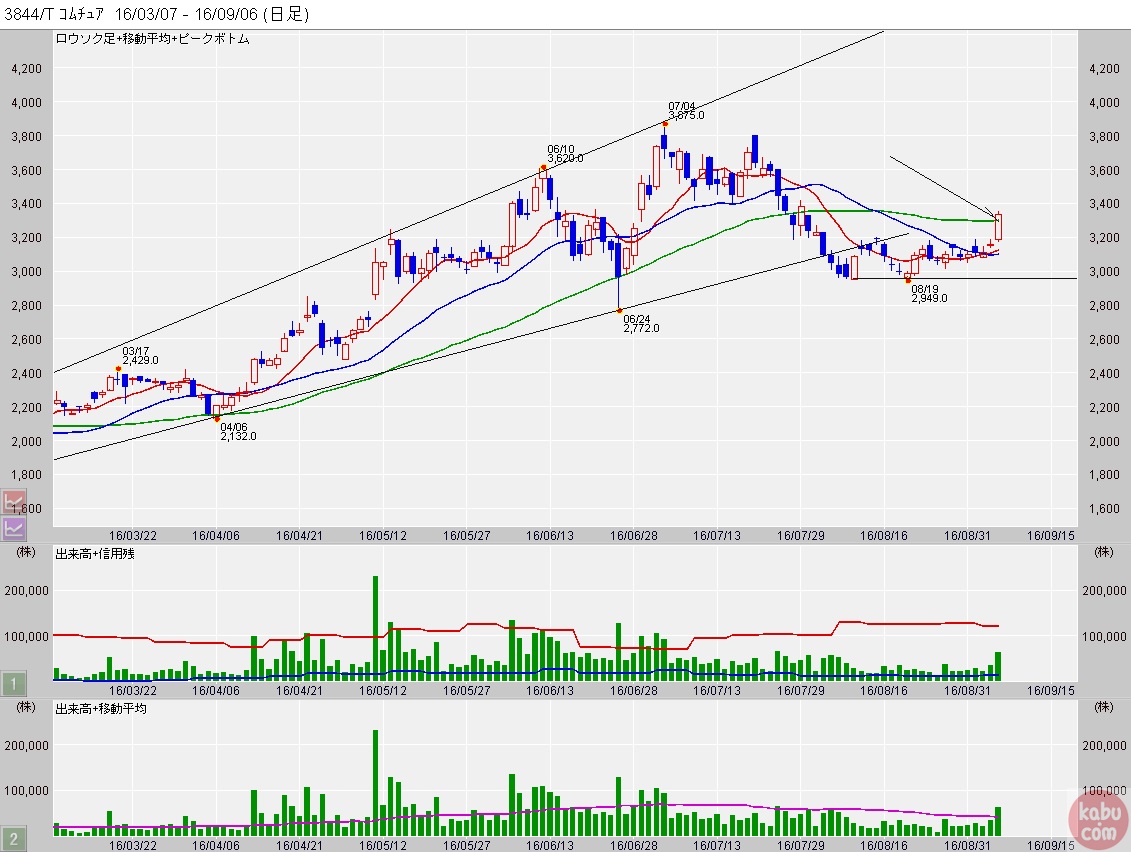Image resolution: width=1131 pixels, height=852 pixels.
Task: Click the 4,200 label on the right price axis
Action: (x=1104, y=69)
